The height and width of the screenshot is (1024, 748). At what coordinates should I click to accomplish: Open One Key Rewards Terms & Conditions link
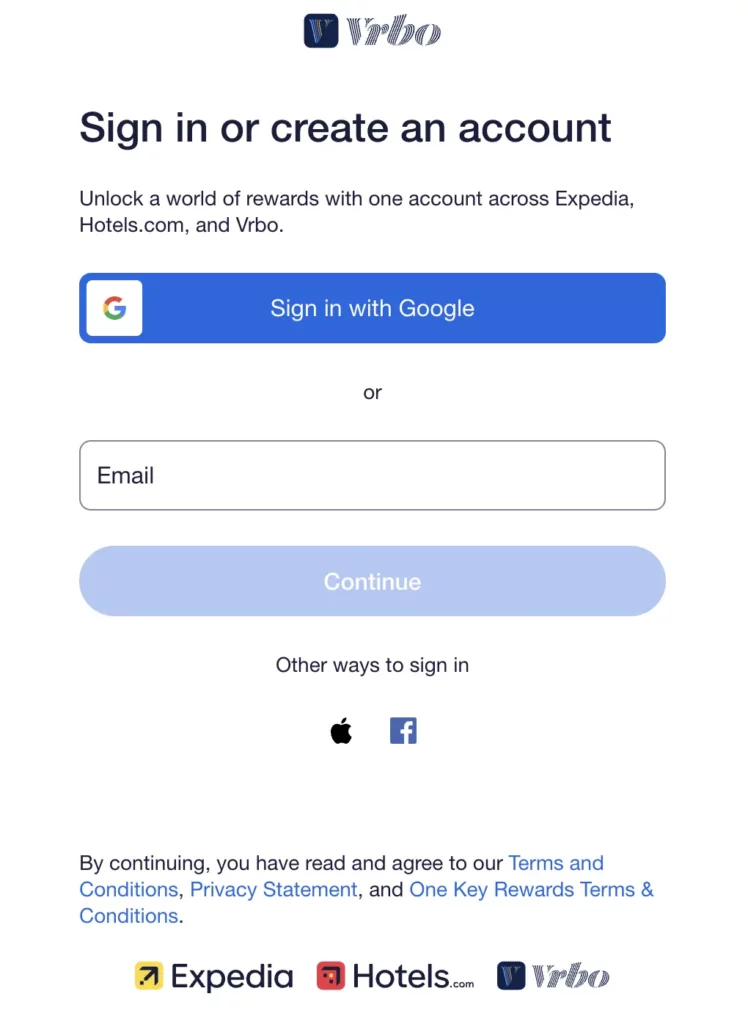click(531, 889)
